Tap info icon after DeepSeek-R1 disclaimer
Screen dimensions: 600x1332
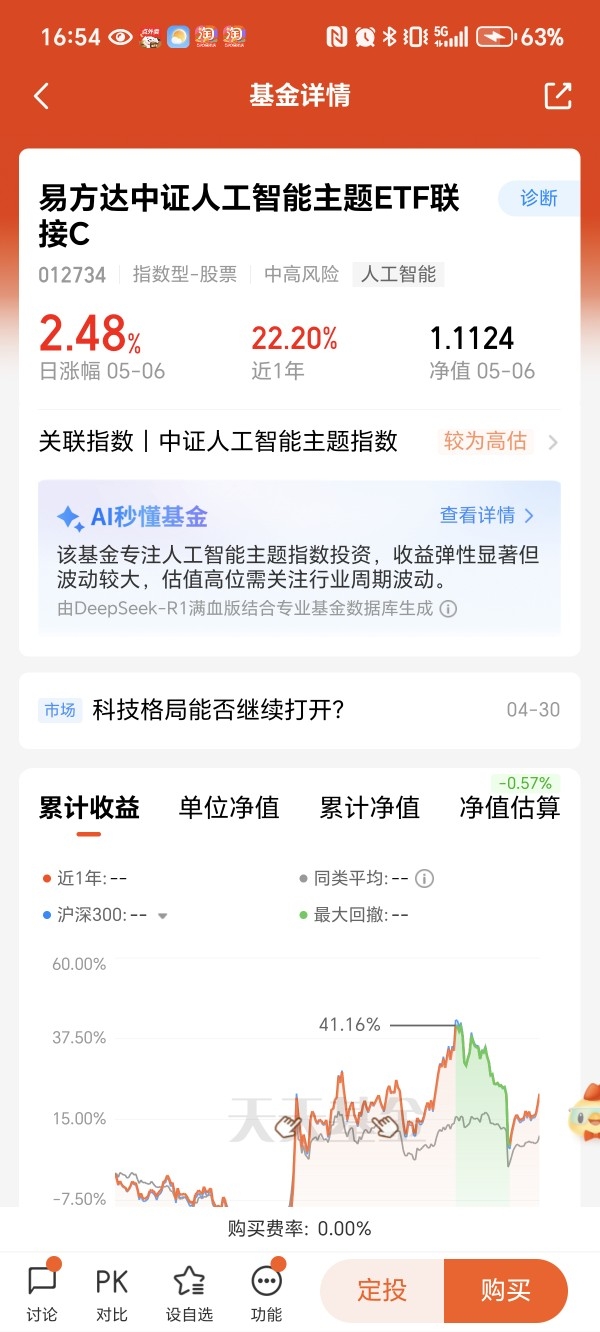pos(448,608)
